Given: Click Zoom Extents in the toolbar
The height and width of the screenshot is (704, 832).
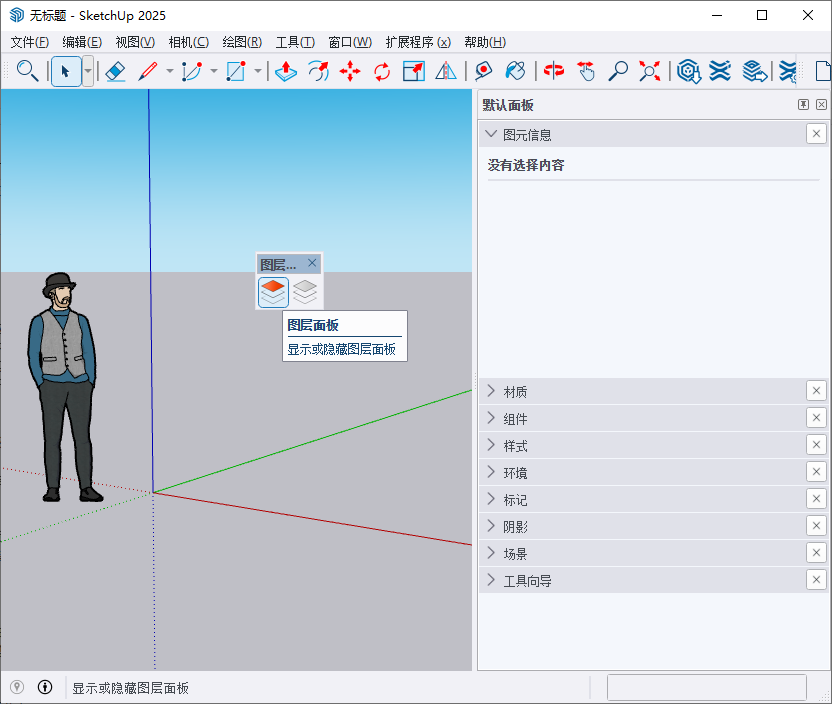Looking at the screenshot, I should [649, 71].
